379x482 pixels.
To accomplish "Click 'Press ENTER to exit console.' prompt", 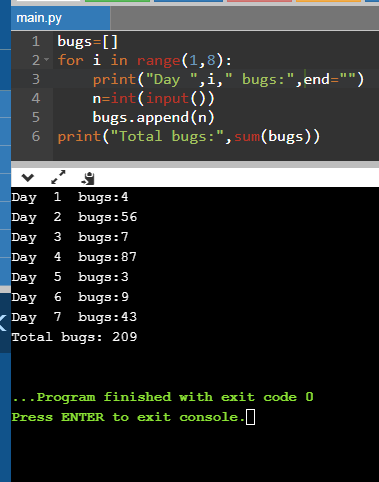I will (128, 417).
